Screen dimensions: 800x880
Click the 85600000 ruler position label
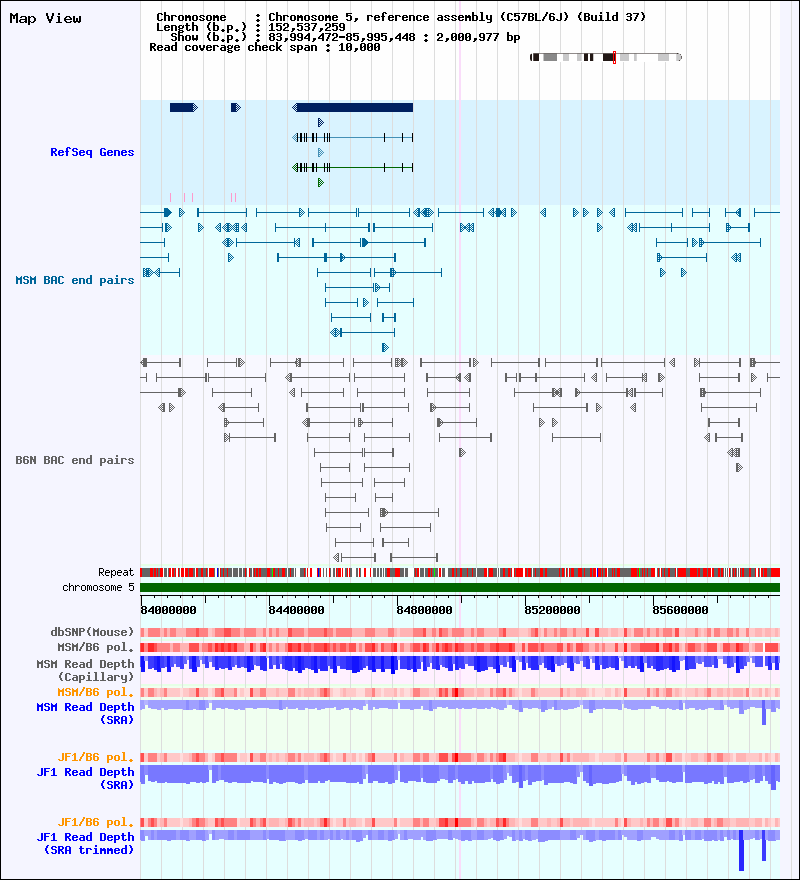[x=680, y=610]
